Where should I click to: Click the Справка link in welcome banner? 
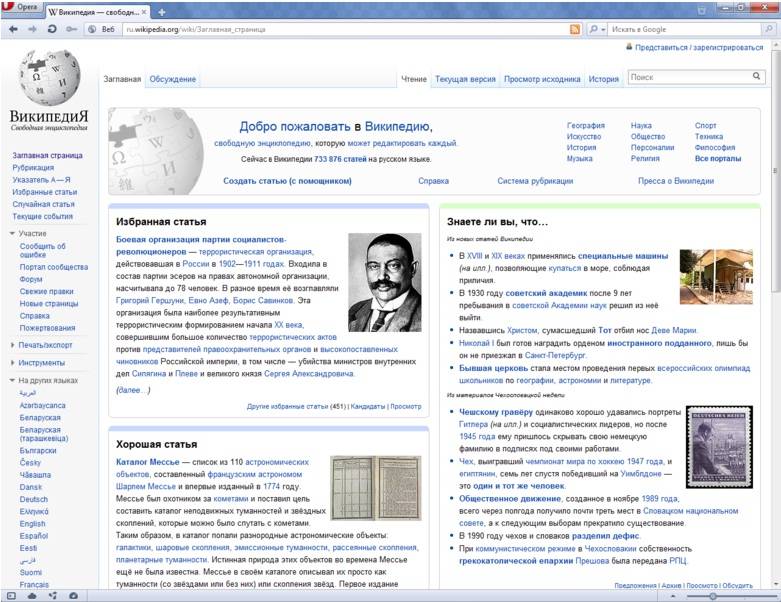(433, 181)
